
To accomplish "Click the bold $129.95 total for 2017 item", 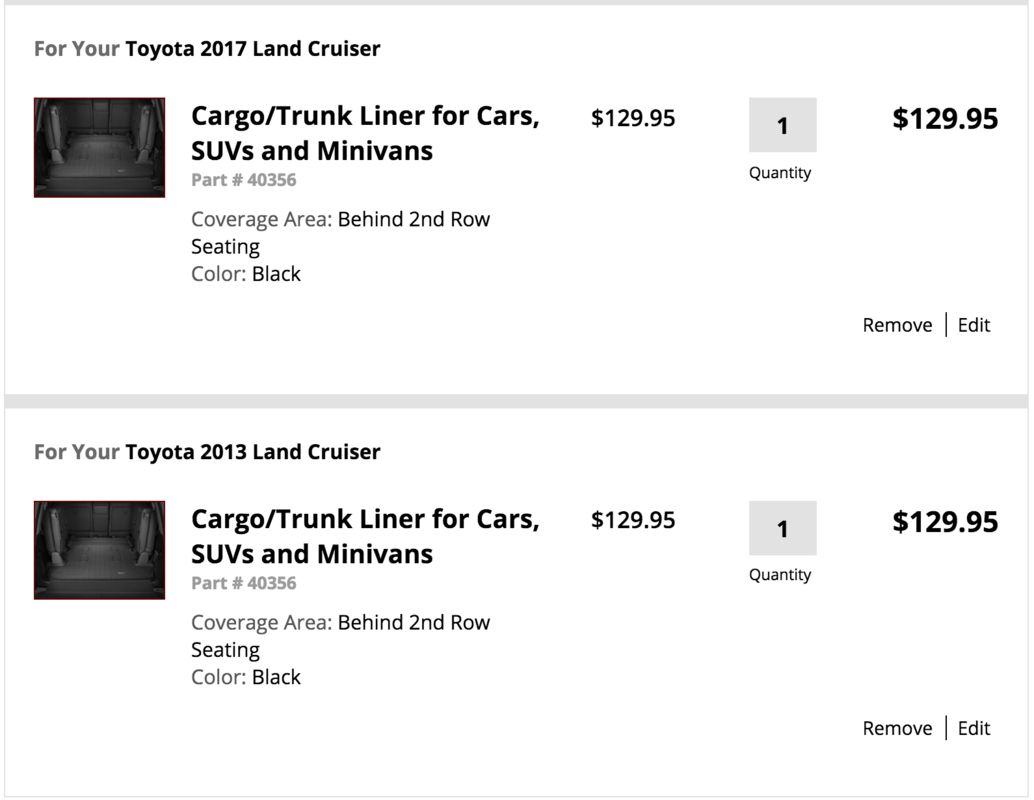I will pos(944,119).
